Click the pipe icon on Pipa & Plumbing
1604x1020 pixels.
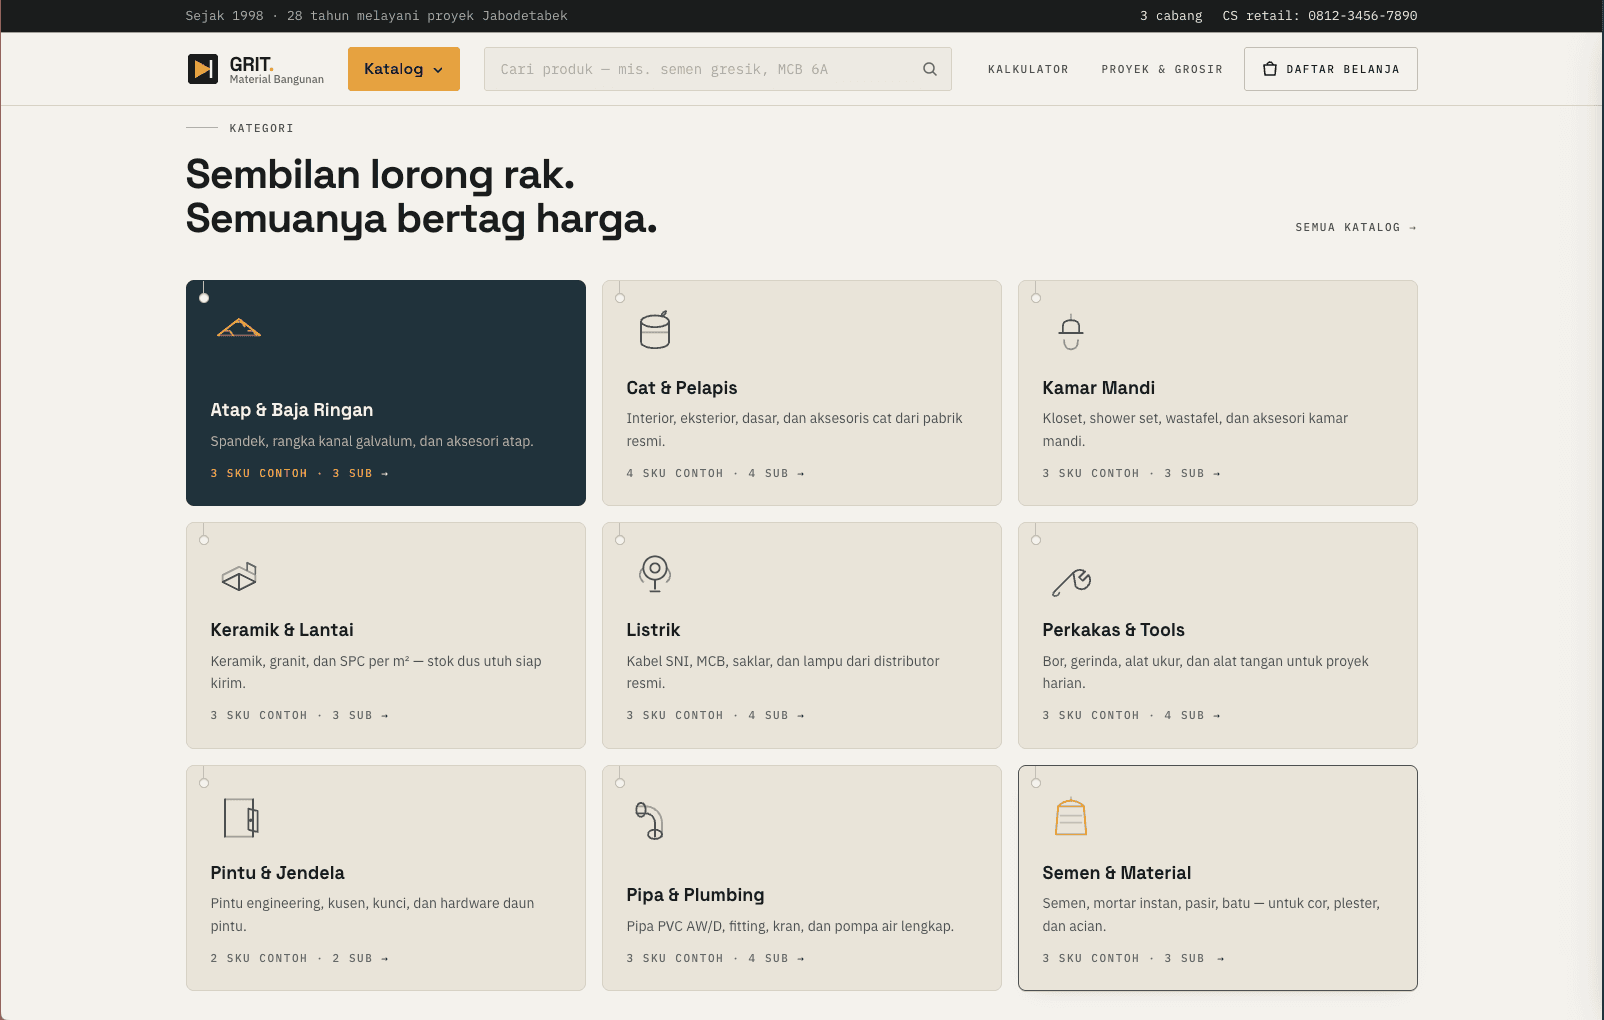650,821
